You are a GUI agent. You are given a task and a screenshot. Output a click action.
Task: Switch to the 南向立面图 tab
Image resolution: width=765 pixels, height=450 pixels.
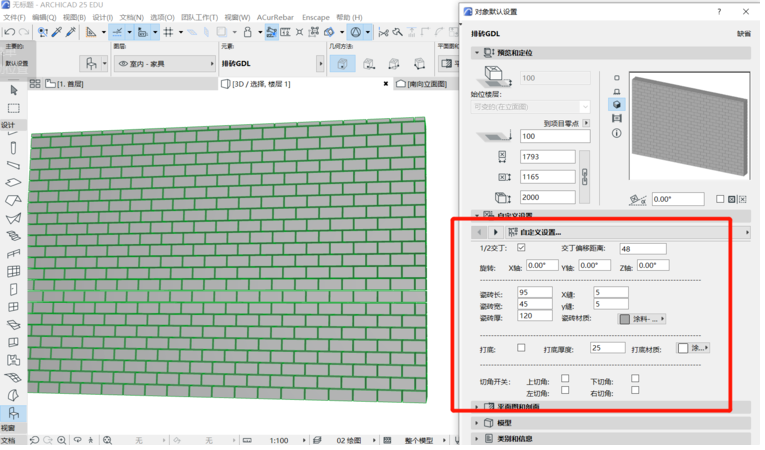pyautogui.click(x=422, y=84)
